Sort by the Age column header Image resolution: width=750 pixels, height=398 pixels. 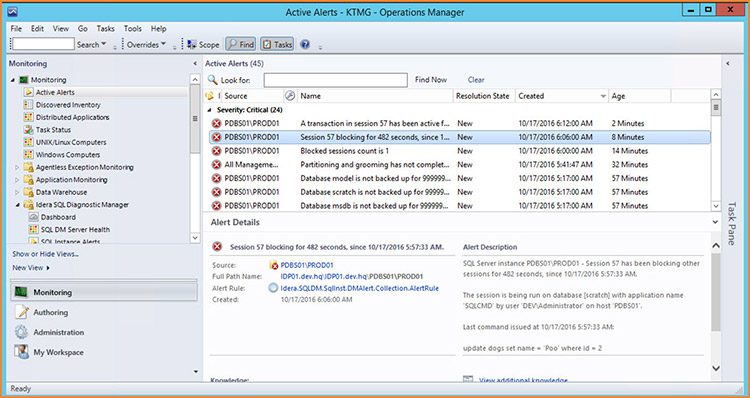click(x=640, y=96)
